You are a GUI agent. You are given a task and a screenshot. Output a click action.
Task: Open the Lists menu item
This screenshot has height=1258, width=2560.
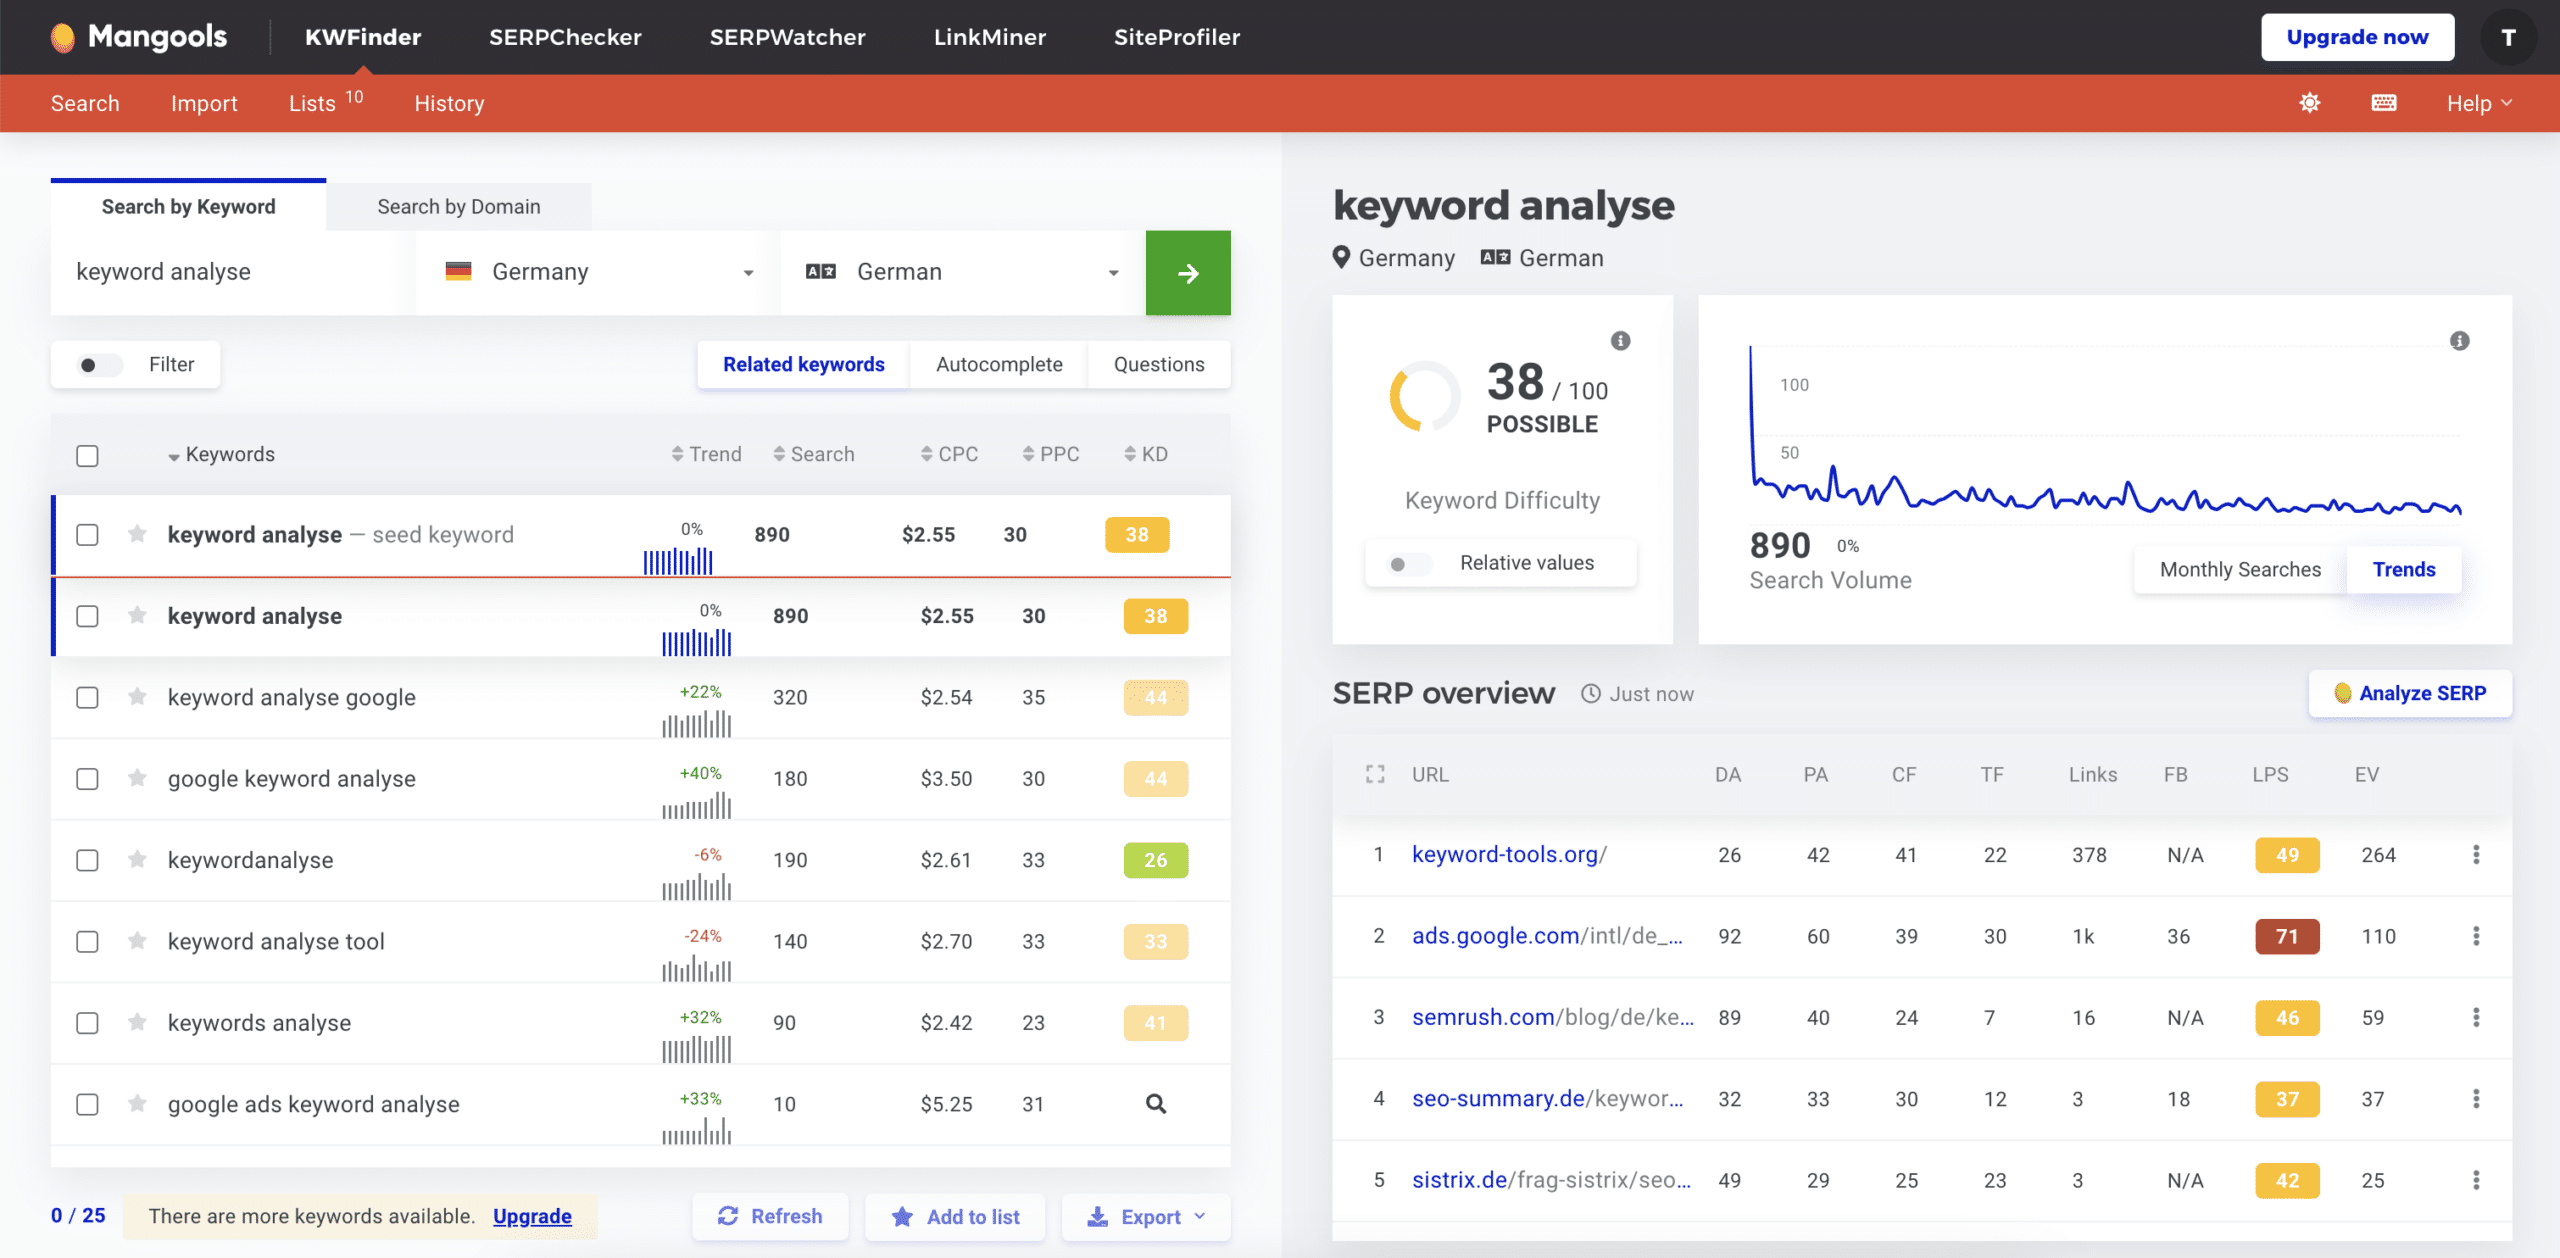(326, 103)
